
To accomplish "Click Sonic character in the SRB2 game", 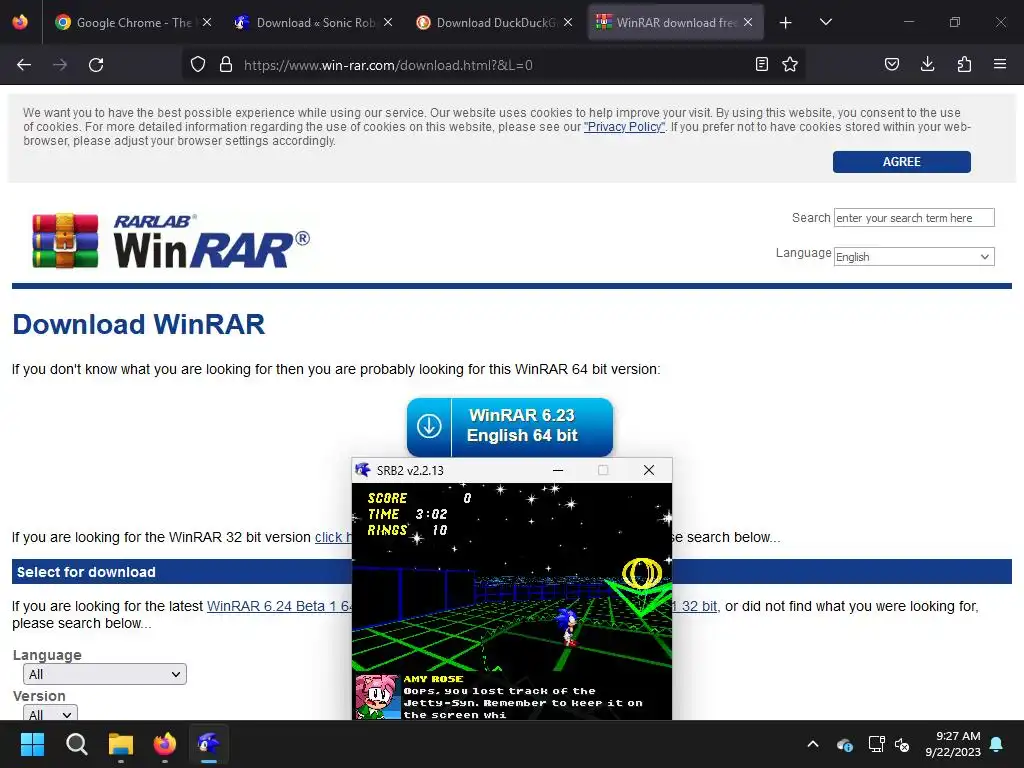I will (x=568, y=626).
